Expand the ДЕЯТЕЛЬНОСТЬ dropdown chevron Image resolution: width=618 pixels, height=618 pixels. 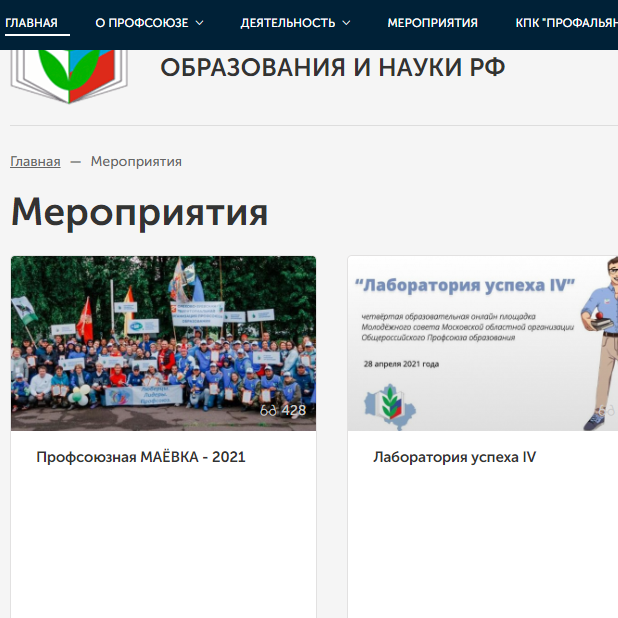click(346, 23)
